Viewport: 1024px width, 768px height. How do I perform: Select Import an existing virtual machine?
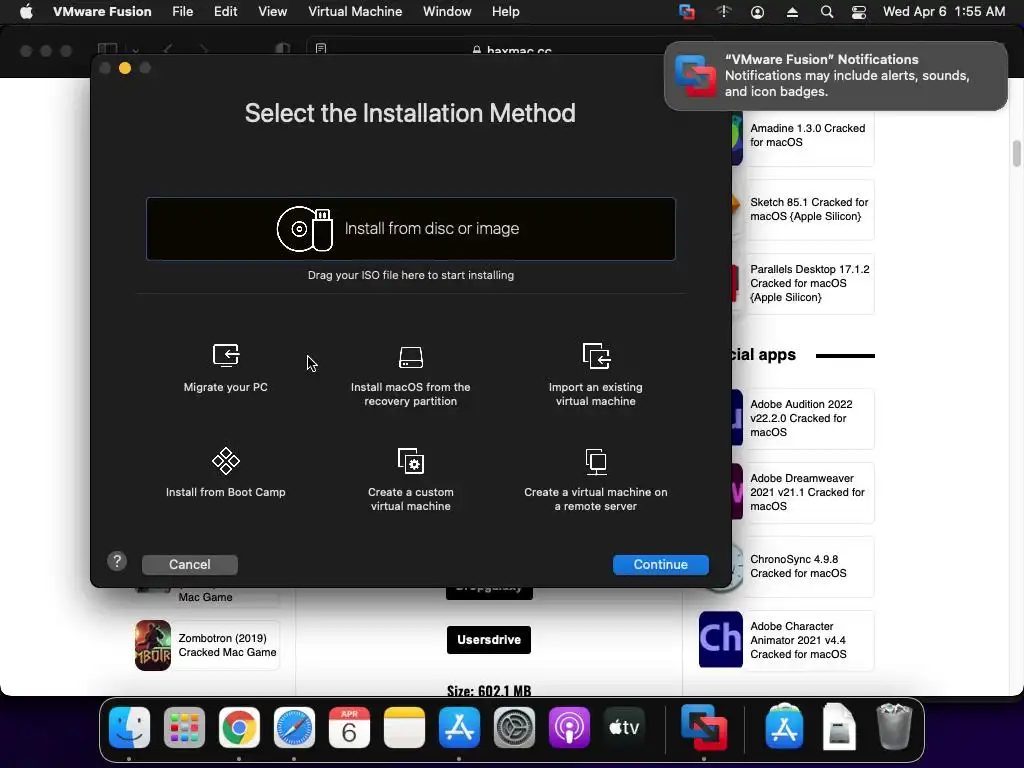pos(596,374)
